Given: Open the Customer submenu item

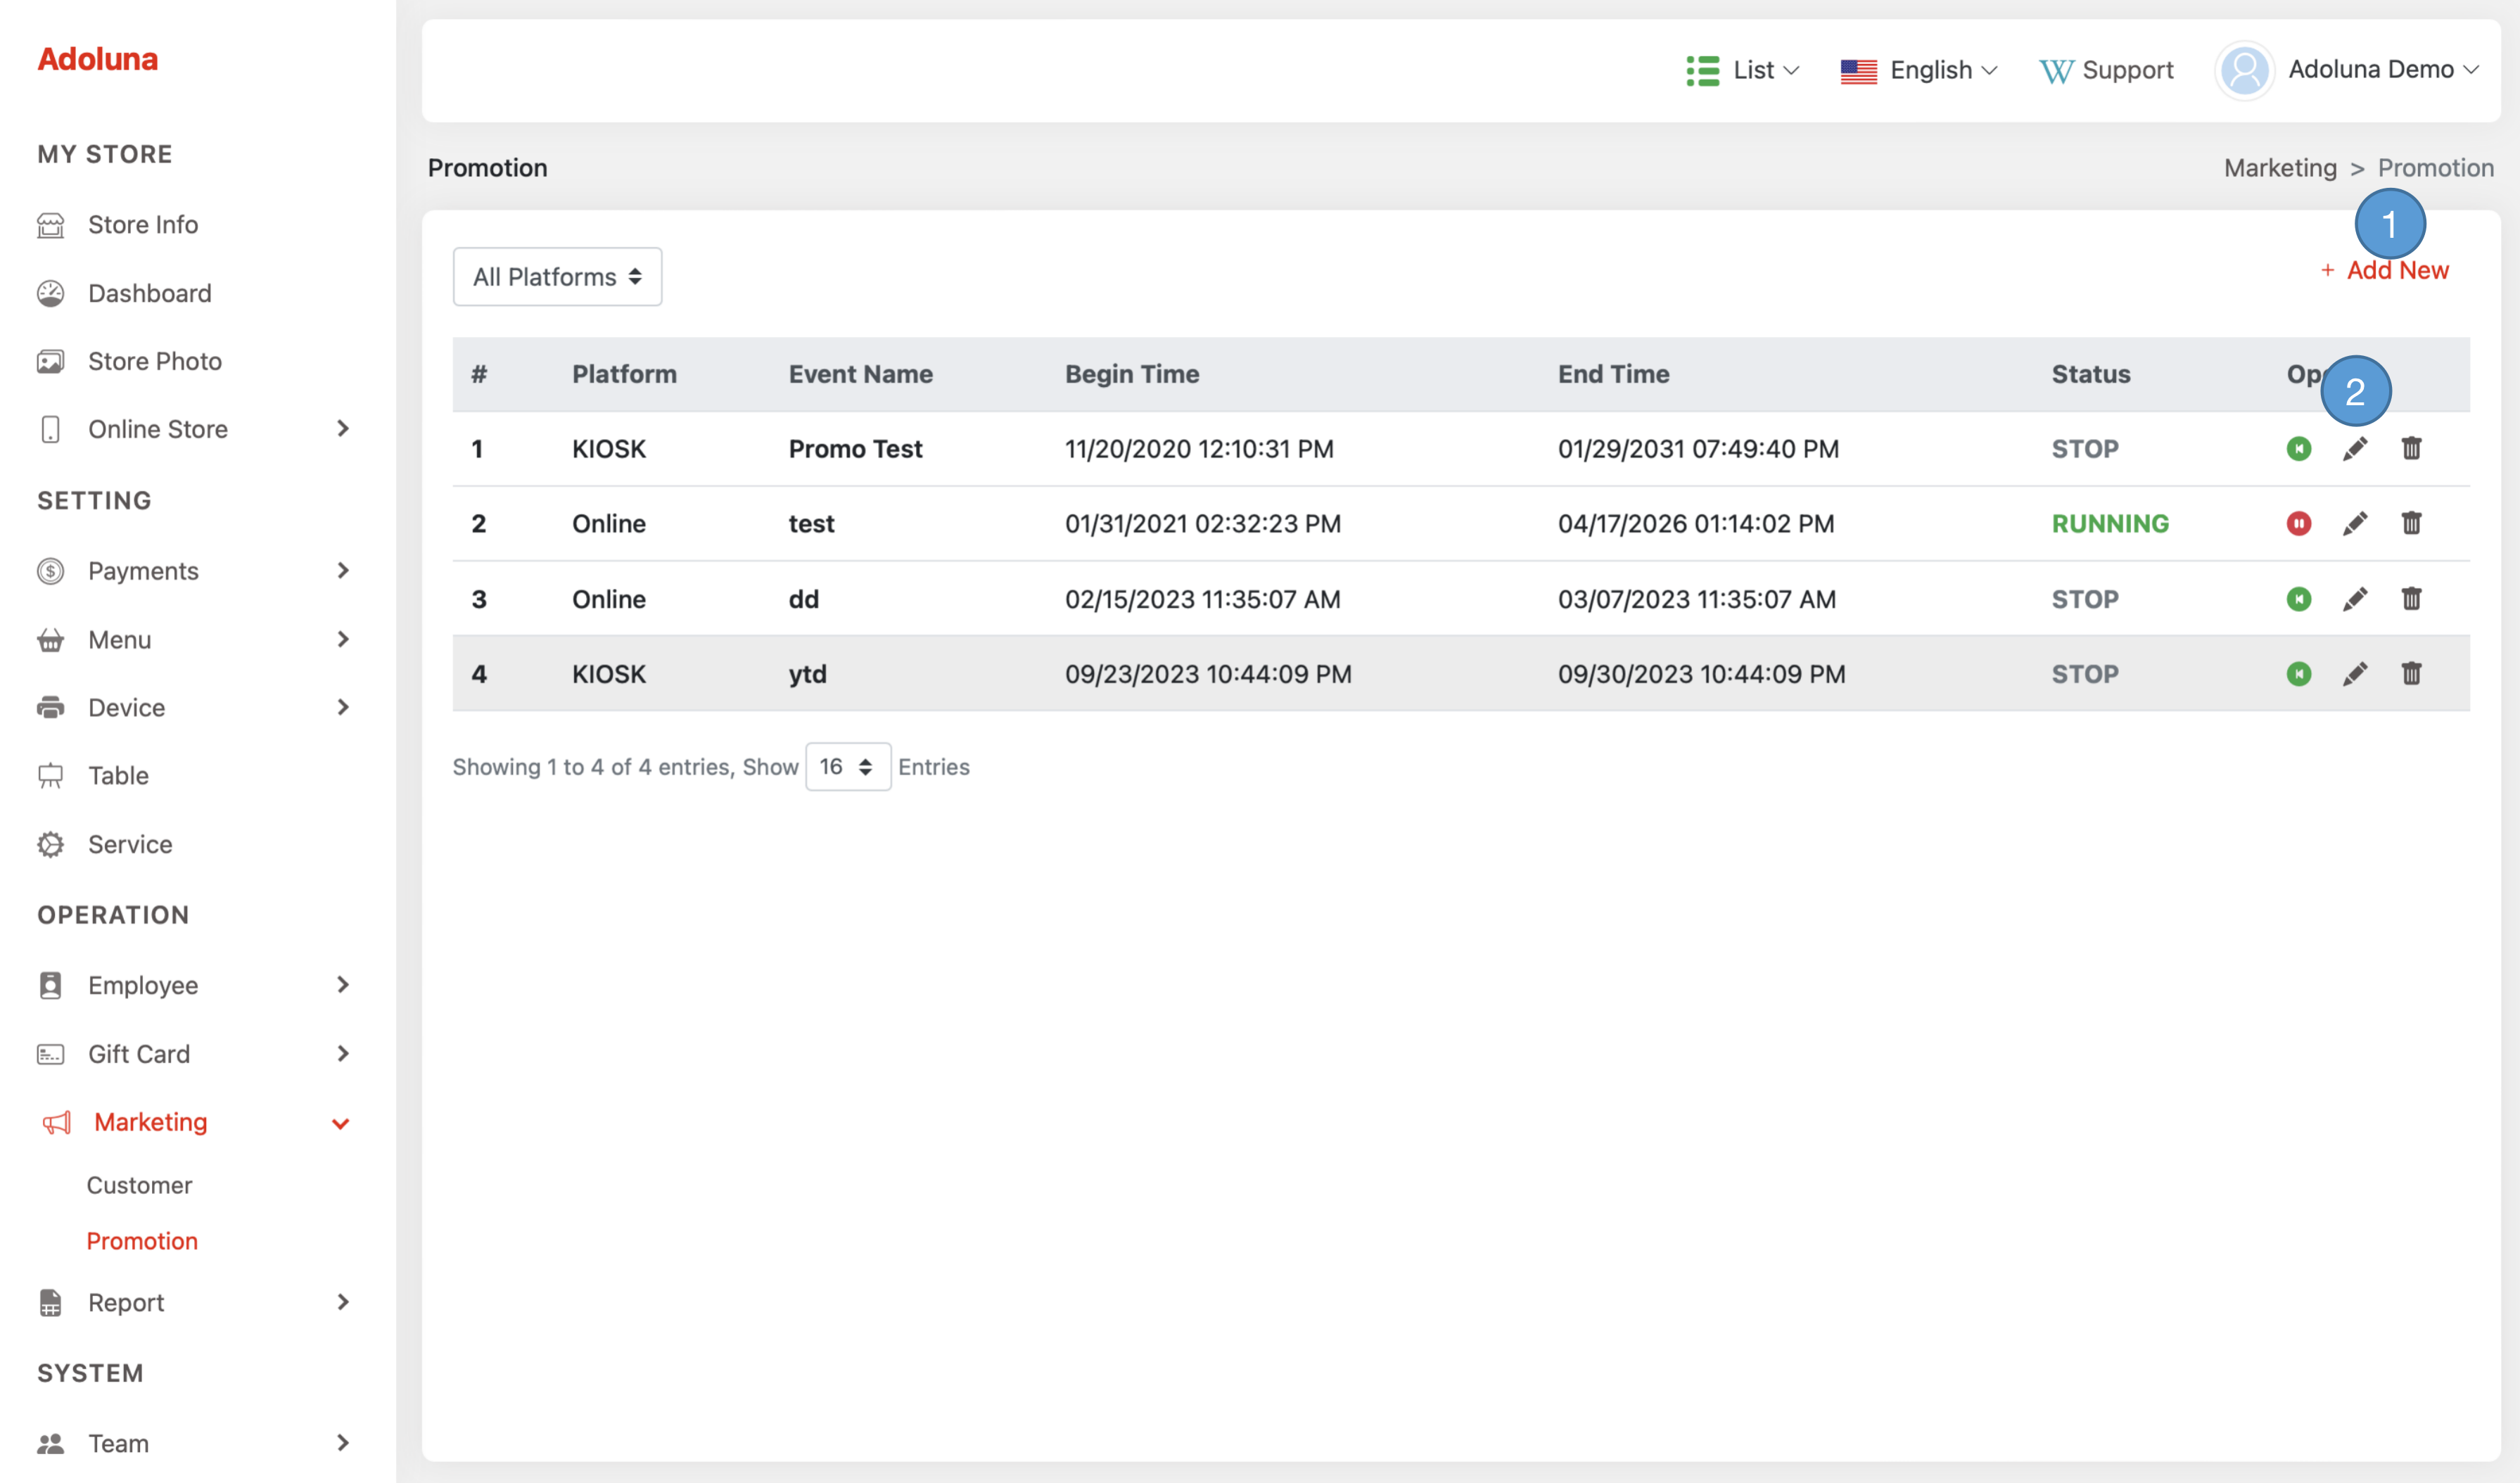Looking at the screenshot, I should 139,1185.
